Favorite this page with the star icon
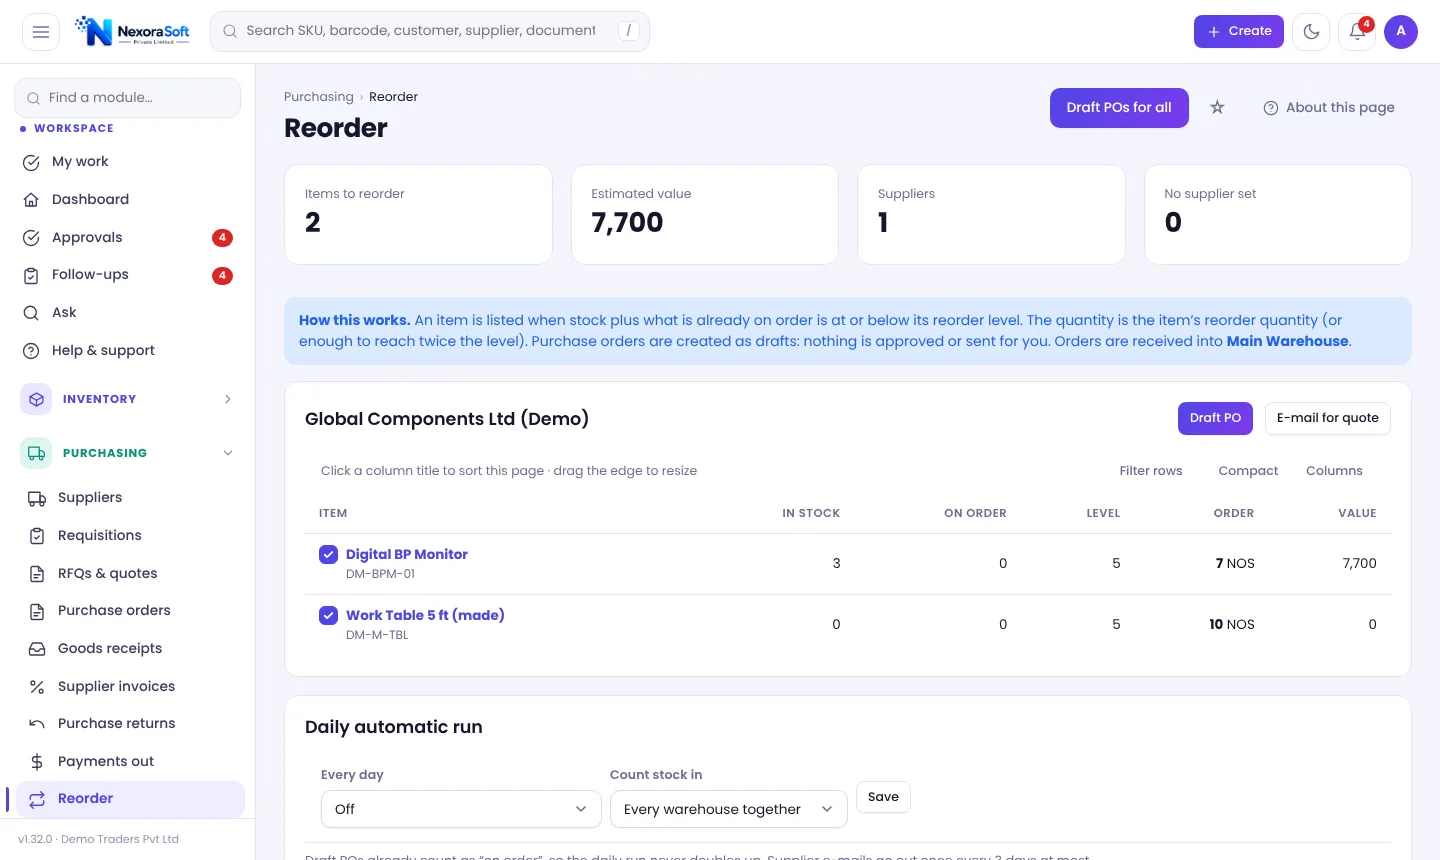The width and height of the screenshot is (1440, 860). tap(1217, 107)
